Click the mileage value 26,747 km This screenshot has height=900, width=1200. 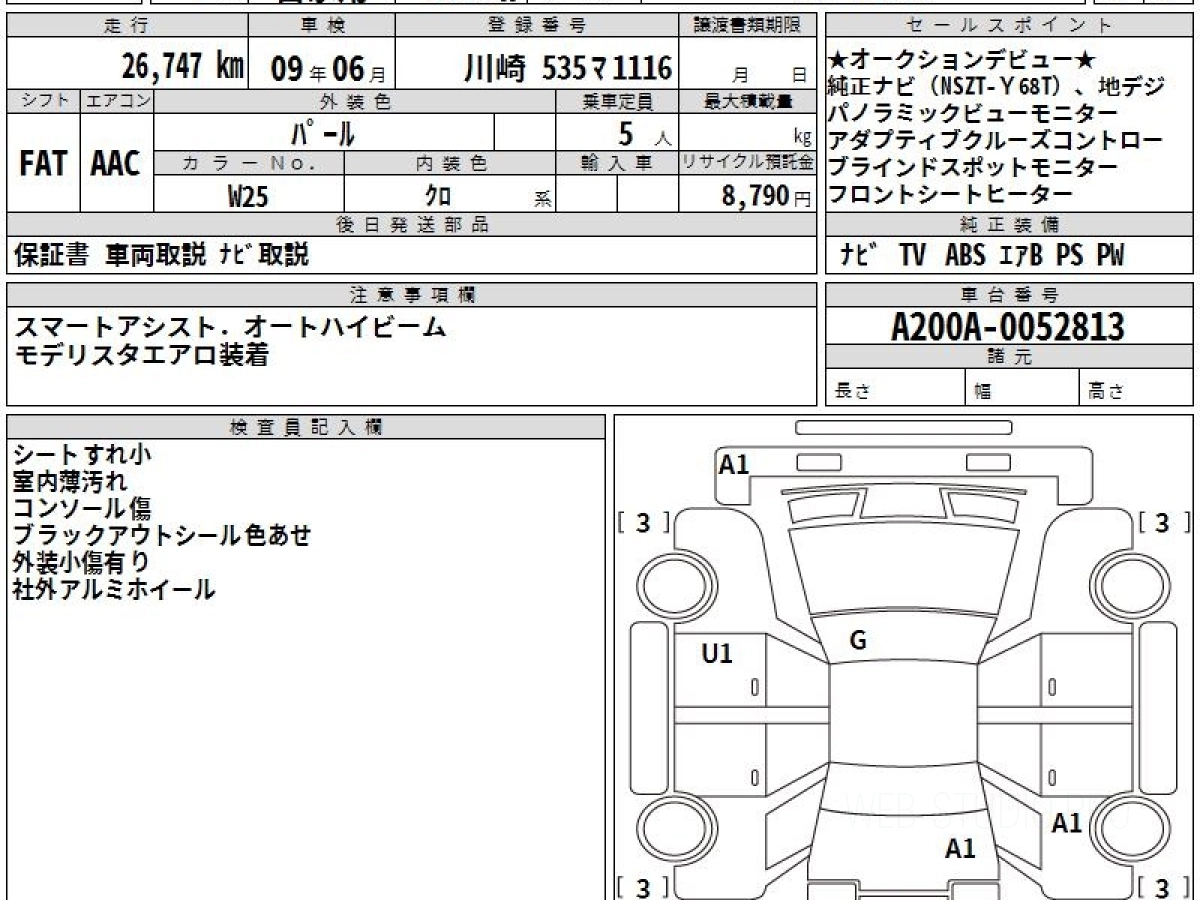(x=183, y=66)
